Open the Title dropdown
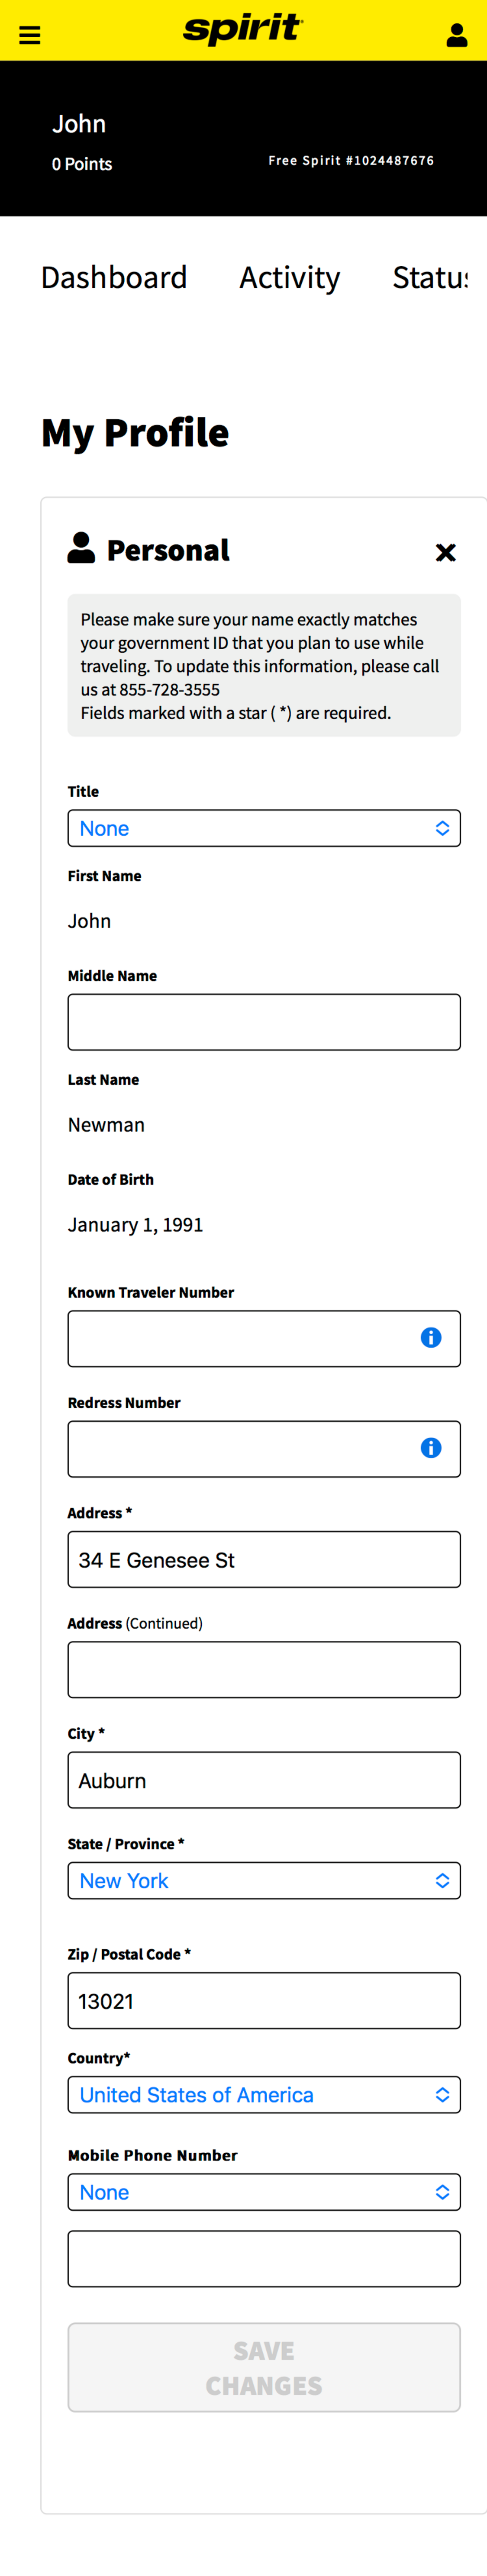The image size is (487, 2576). (264, 828)
